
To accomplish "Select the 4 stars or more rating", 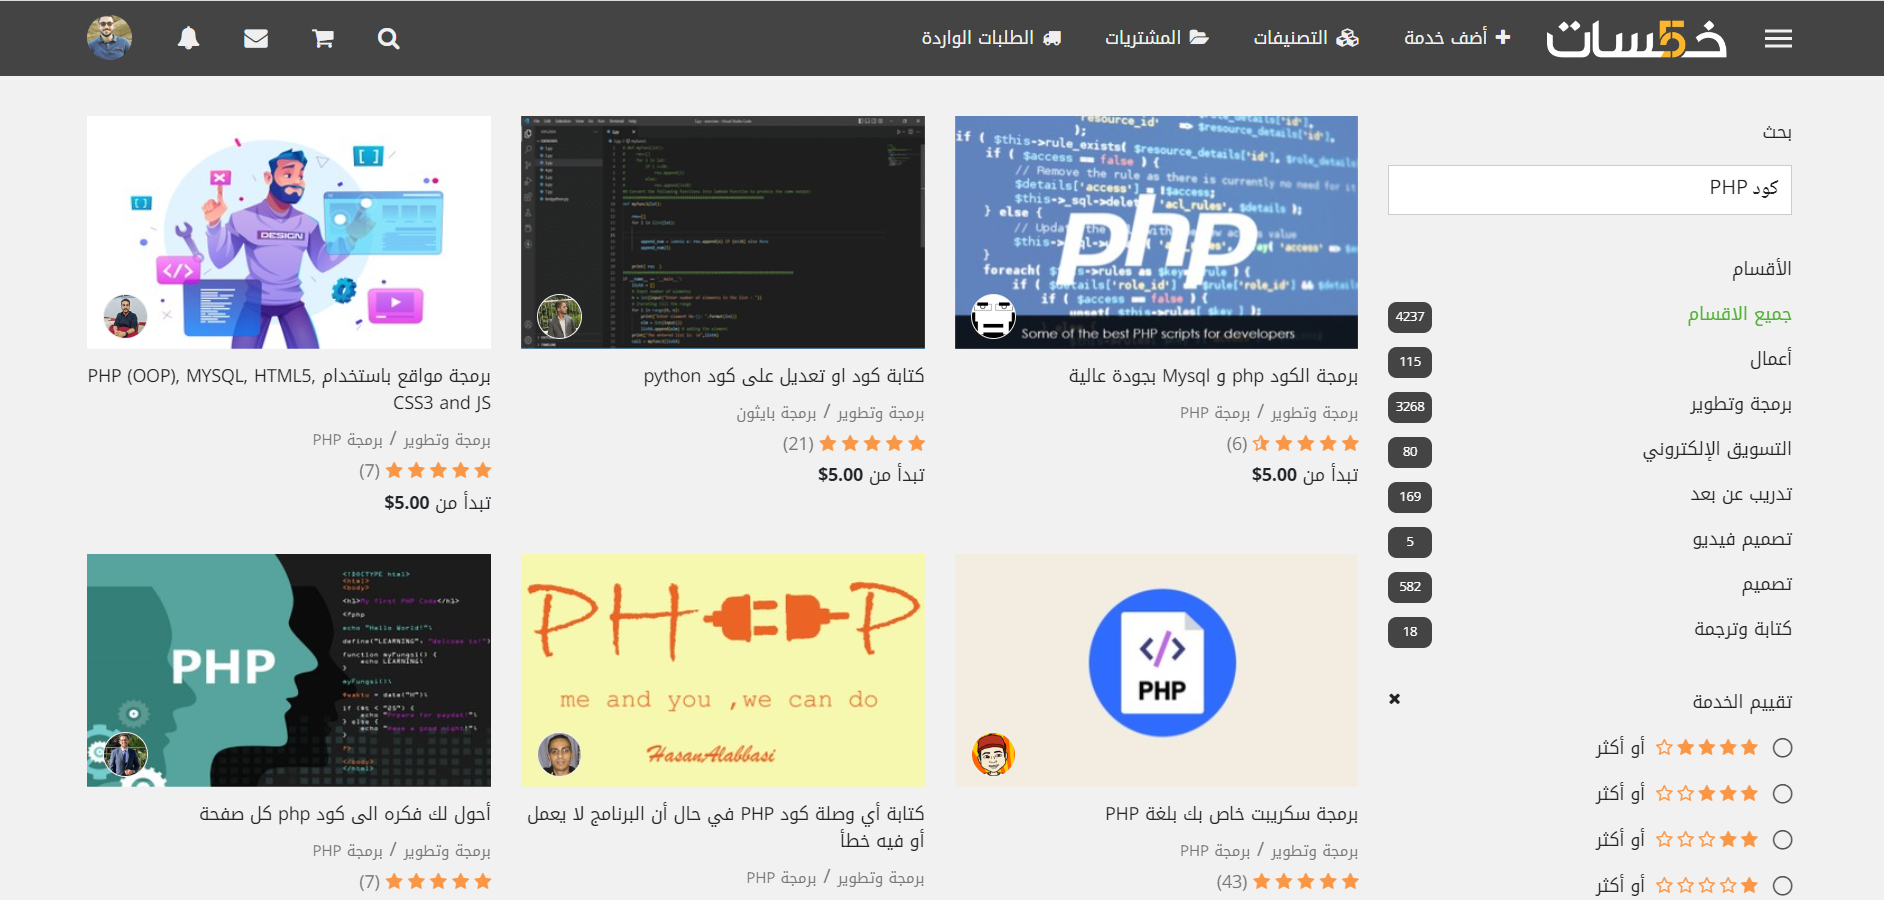I will pyautogui.click(x=1782, y=794).
